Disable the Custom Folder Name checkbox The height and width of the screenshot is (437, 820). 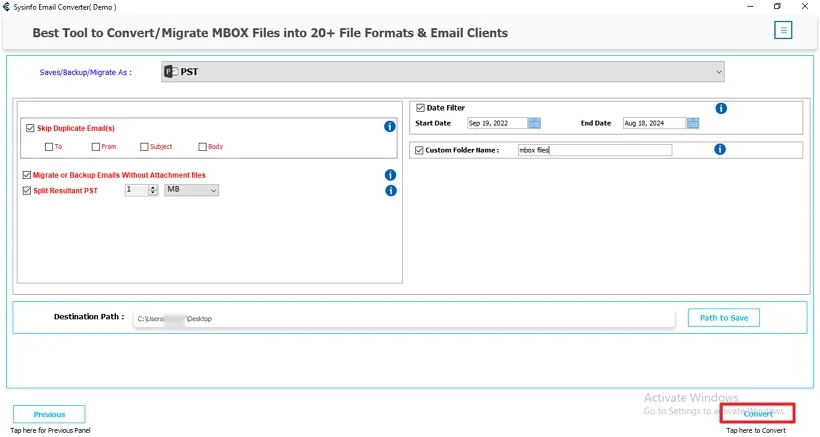(x=419, y=150)
